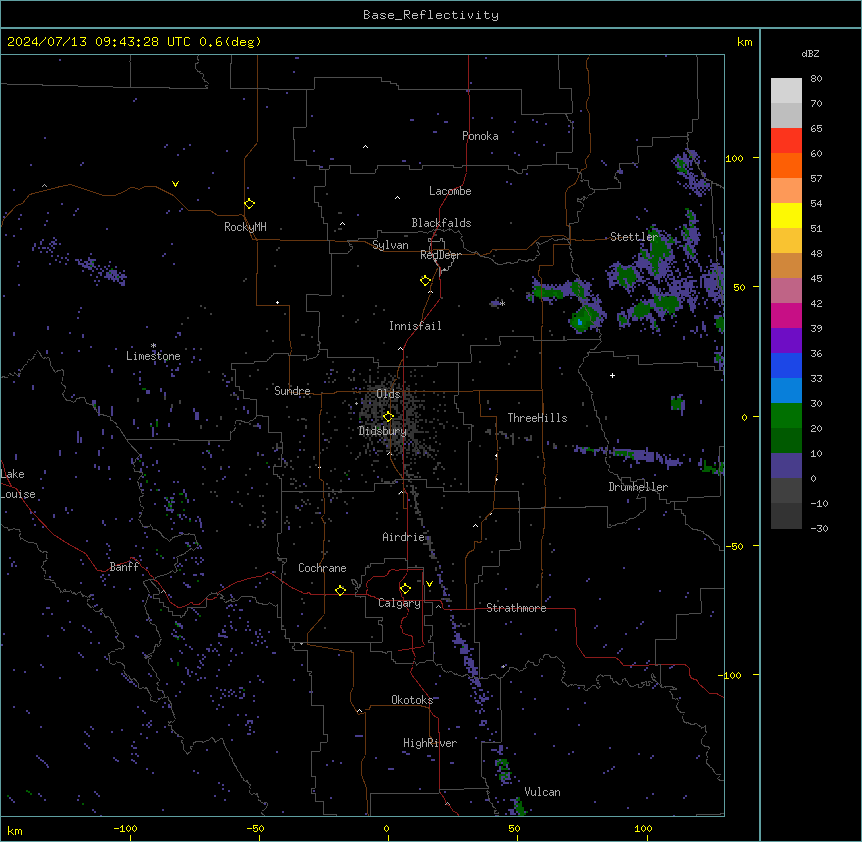Click the Okotoks city label

pyautogui.click(x=412, y=700)
